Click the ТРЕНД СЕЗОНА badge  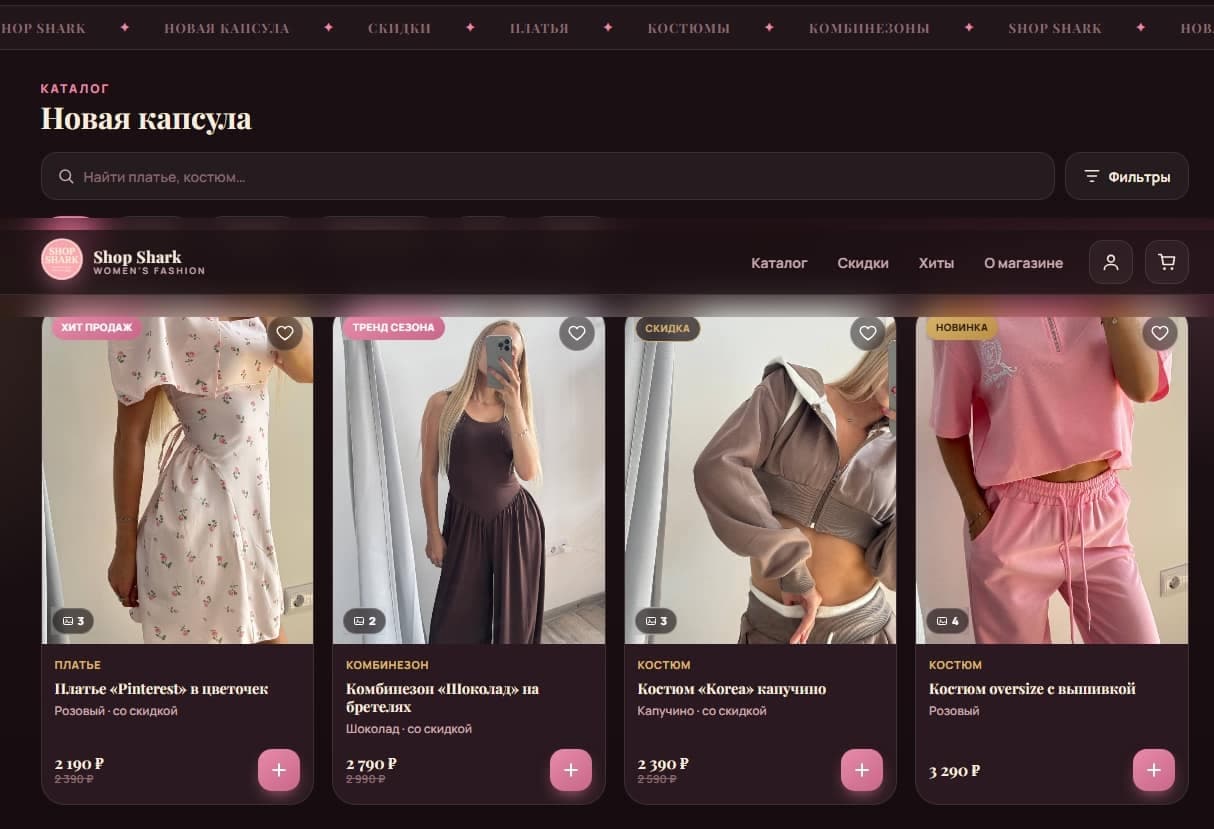pos(393,327)
